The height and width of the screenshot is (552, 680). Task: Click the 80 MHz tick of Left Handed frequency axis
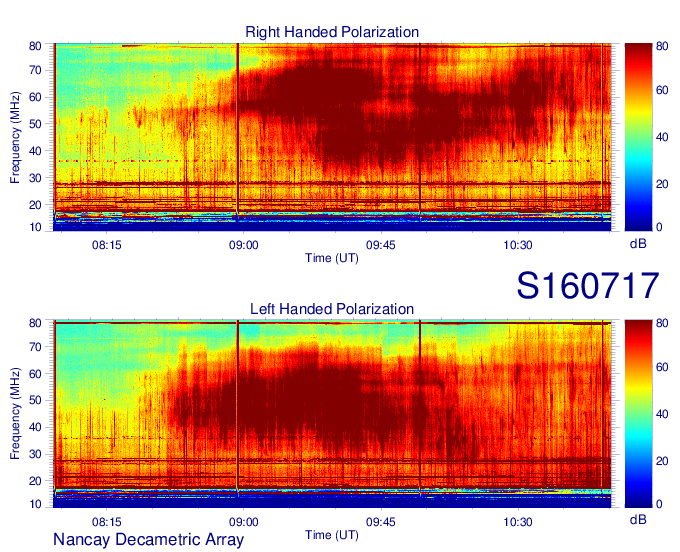coord(35,323)
